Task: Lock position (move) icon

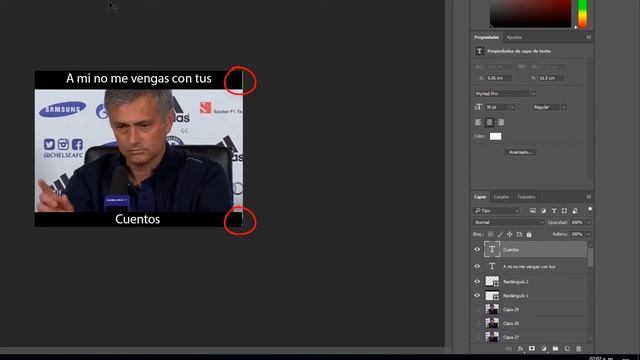Action: tap(509, 234)
